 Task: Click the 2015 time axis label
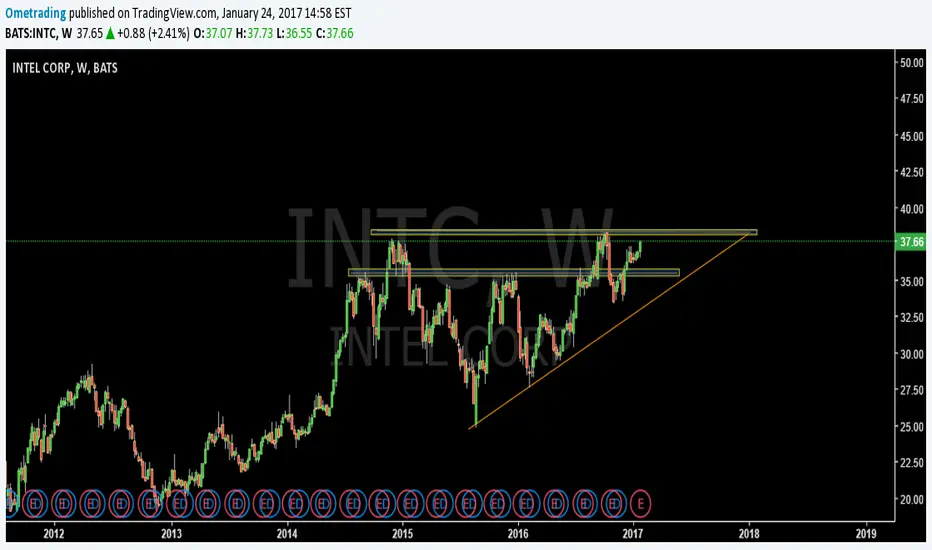[403, 533]
